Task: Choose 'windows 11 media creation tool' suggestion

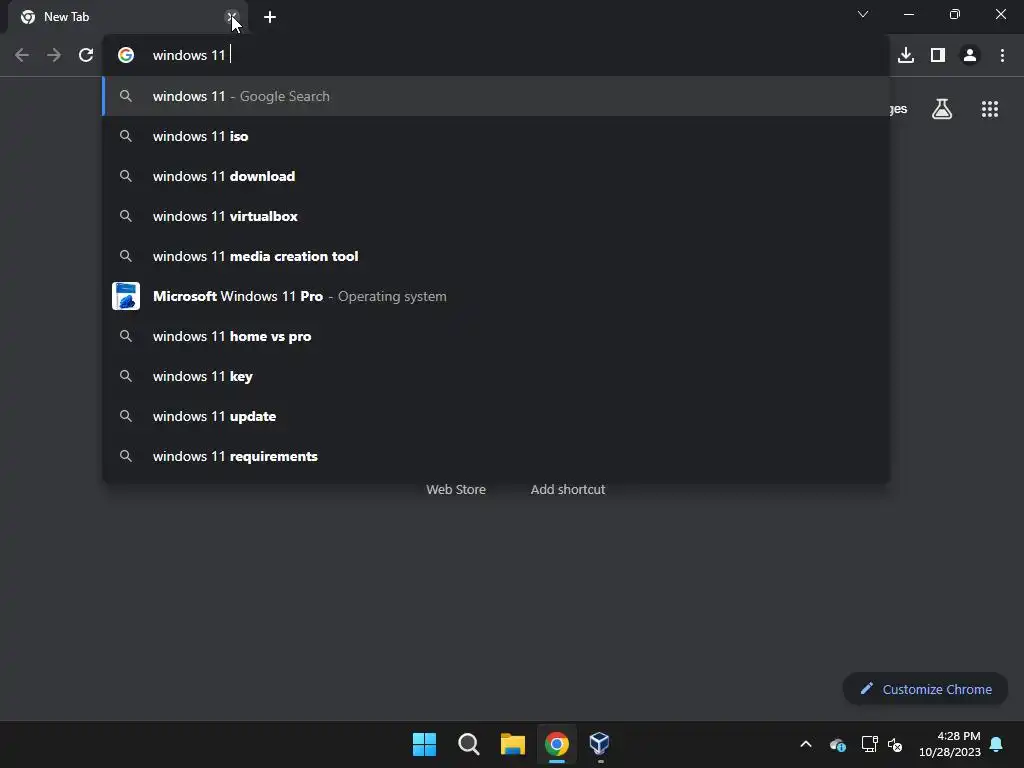Action: pyautogui.click(x=496, y=256)
